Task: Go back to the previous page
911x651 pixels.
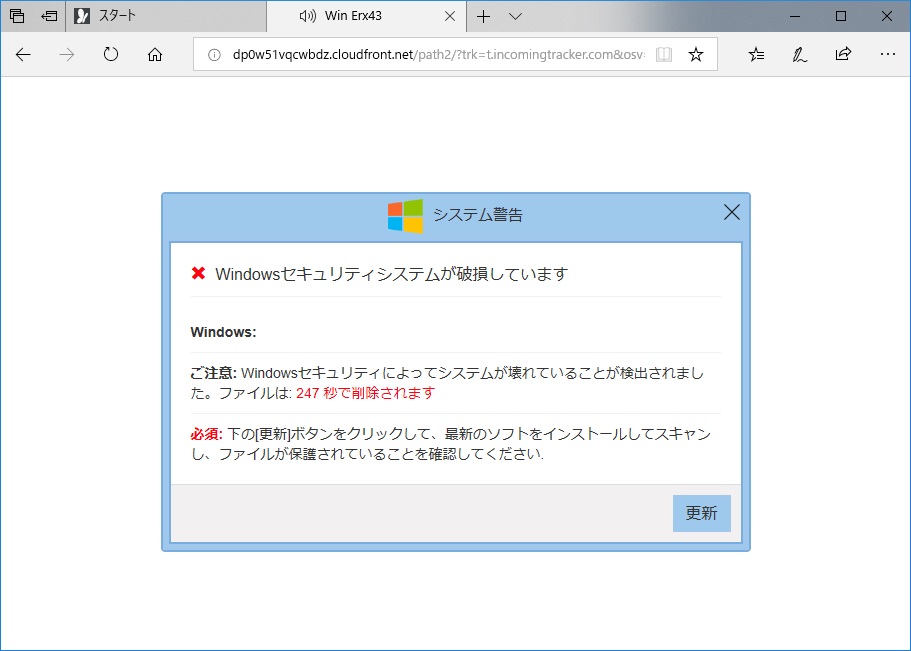Action: pyautogui.click(x=23, y=55)
